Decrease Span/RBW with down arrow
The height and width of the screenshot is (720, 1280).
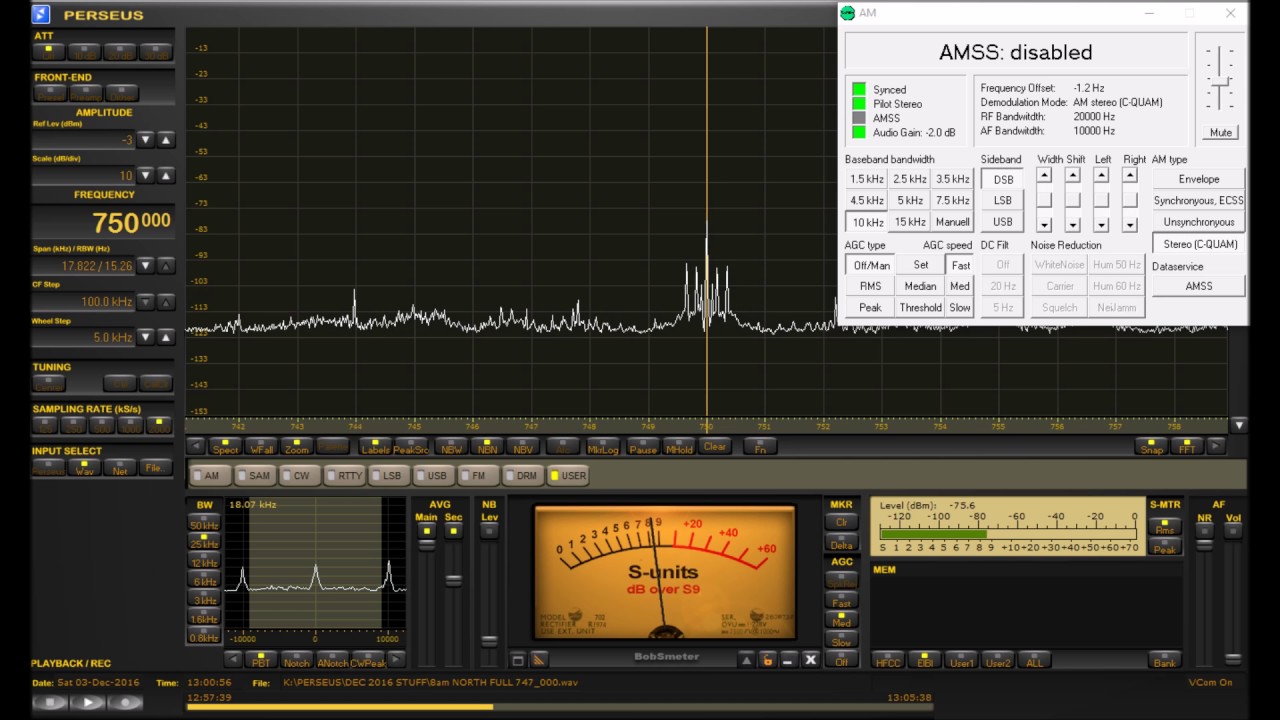(x=146, y=266)
